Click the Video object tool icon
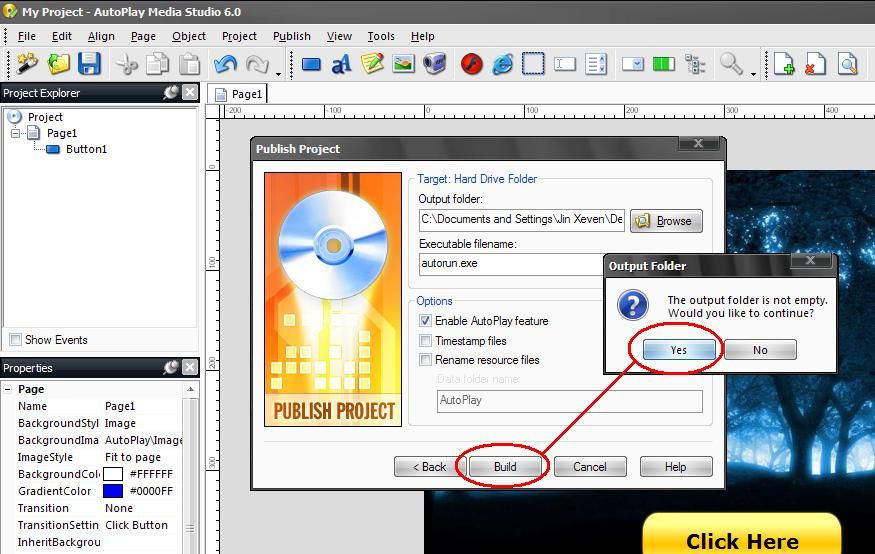 click(434, 64)
